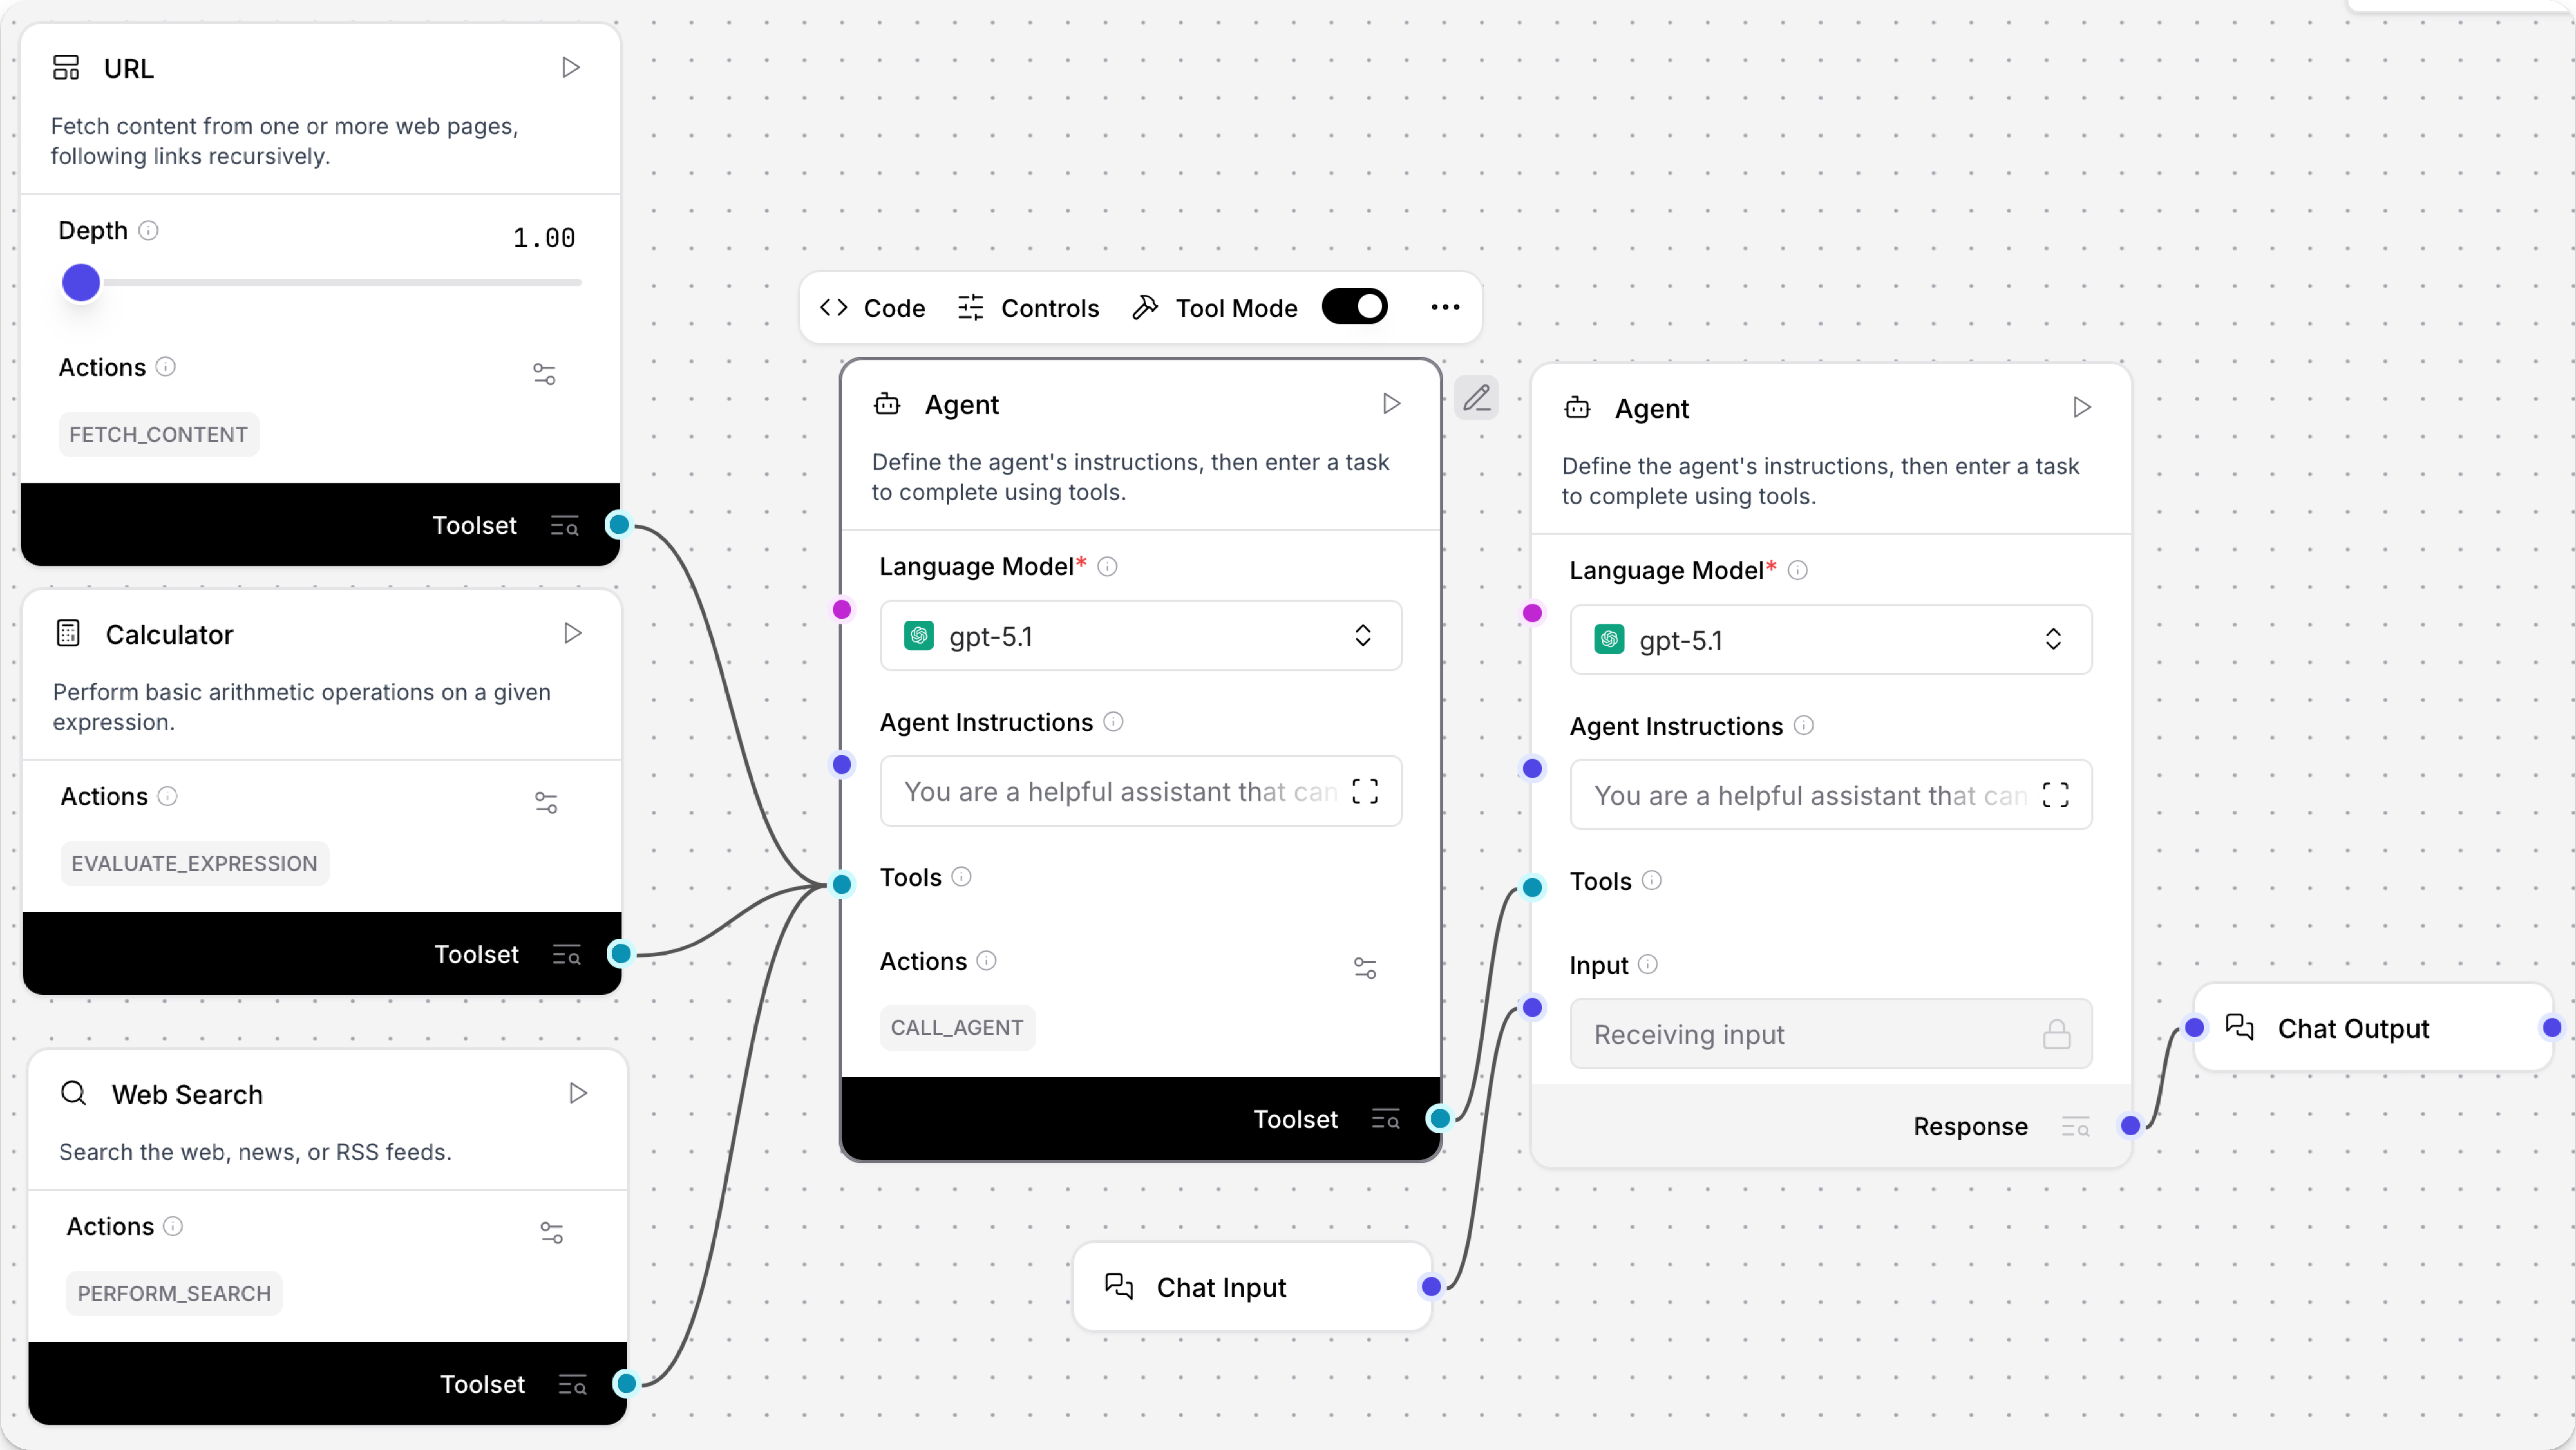Turn off the Tool Mode switch
The height and width of the screenshot is (1450, 2576).
pos(1354,307)
